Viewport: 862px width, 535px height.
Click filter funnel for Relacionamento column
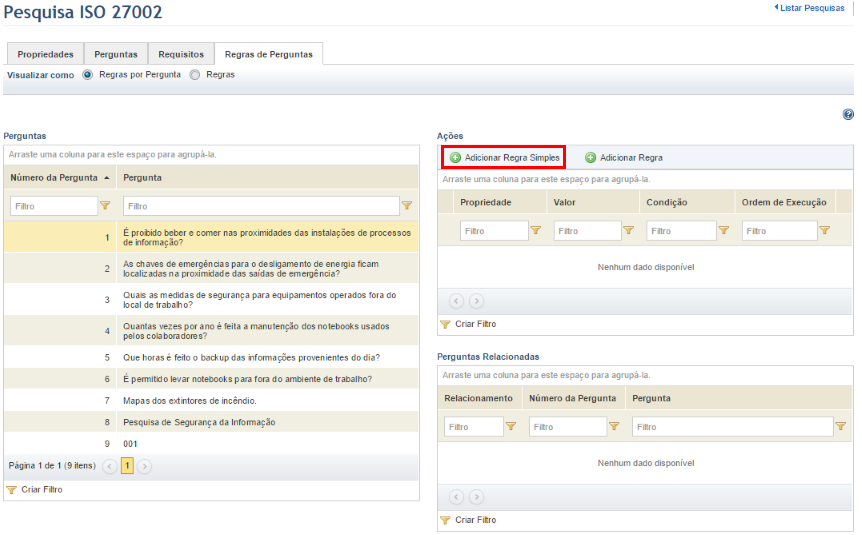point(511,426)
